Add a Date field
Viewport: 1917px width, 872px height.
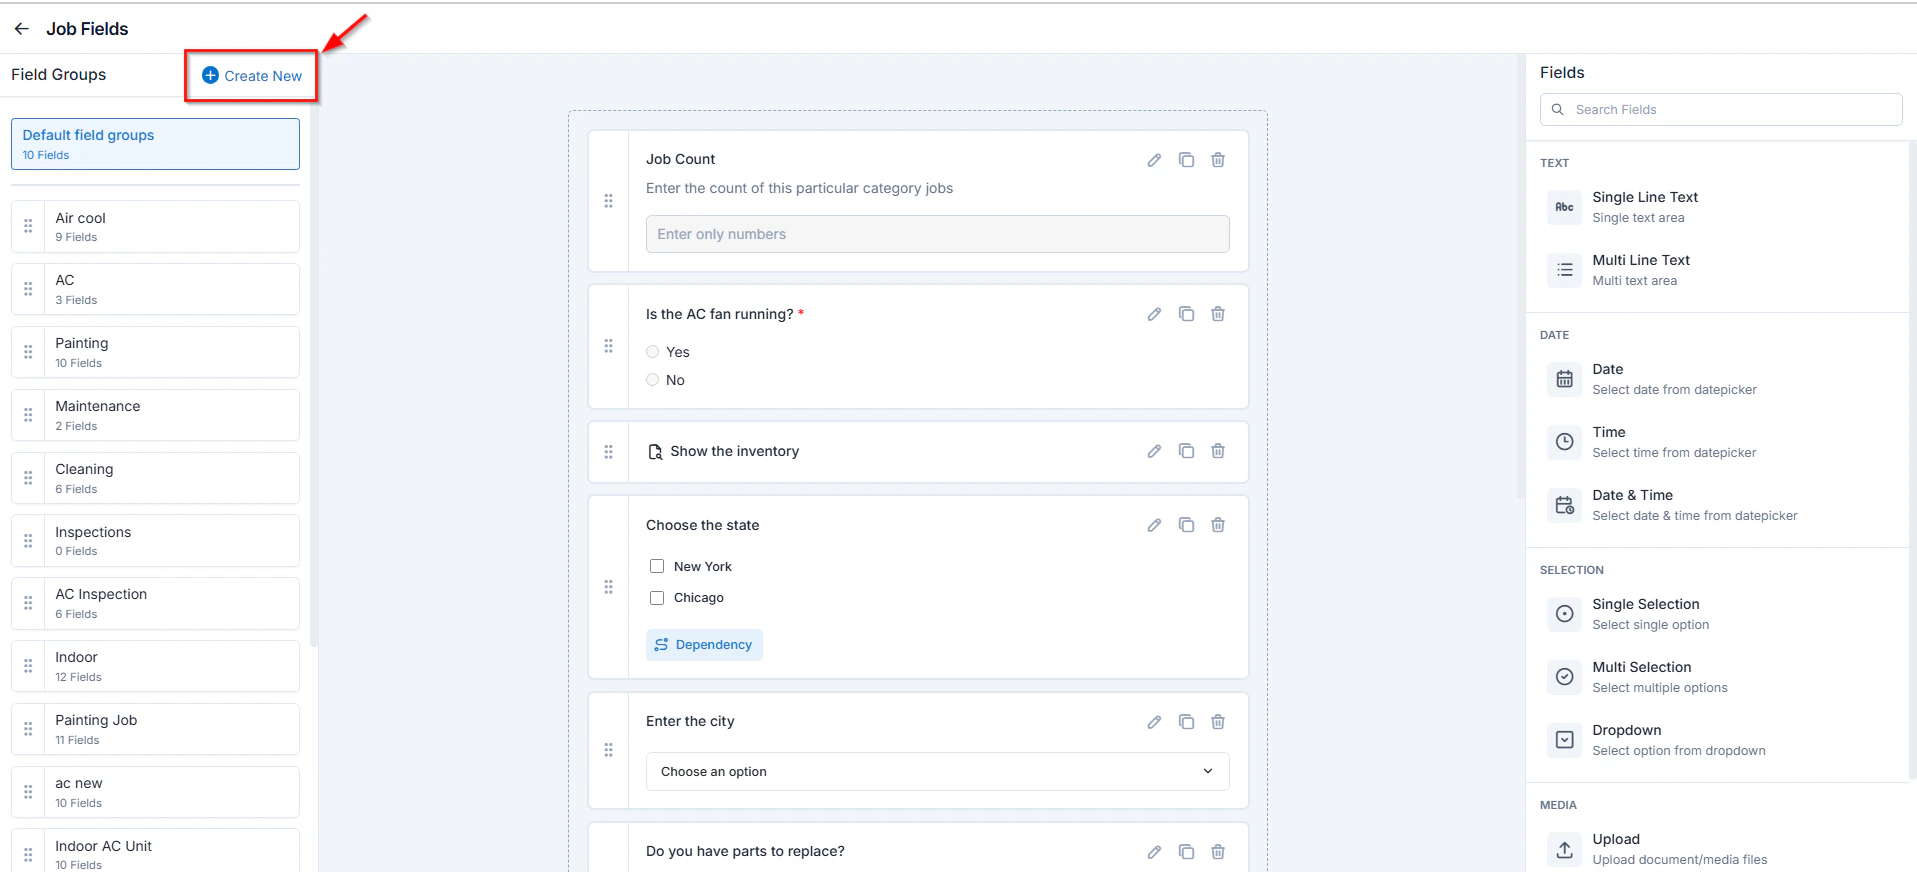pyautogui.click(x=1719, y=379)
